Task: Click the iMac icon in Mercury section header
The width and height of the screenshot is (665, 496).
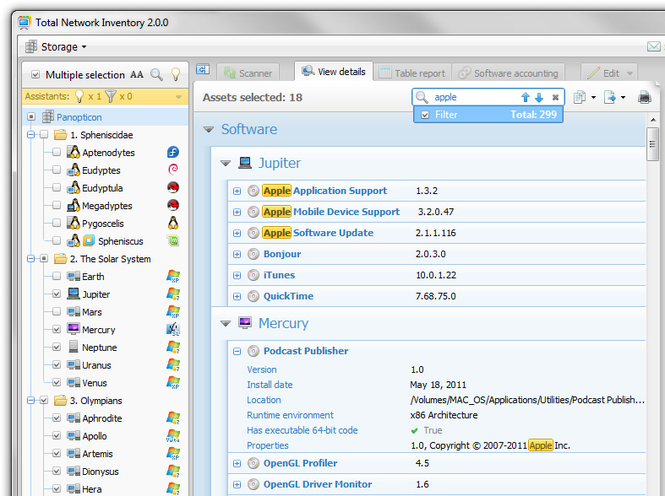Action: 245,323
